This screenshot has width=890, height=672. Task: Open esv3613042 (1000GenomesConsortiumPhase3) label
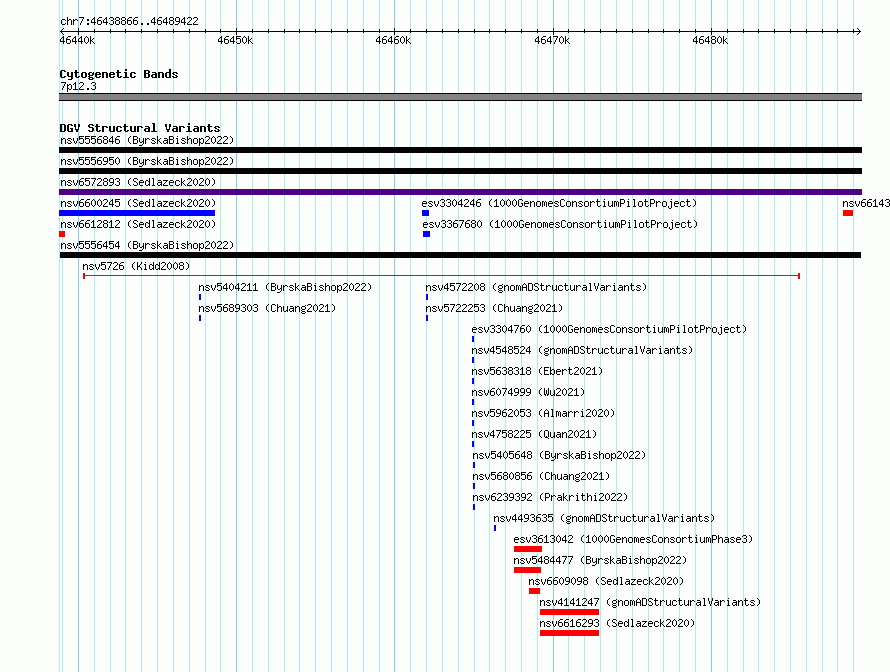(633, 539)
